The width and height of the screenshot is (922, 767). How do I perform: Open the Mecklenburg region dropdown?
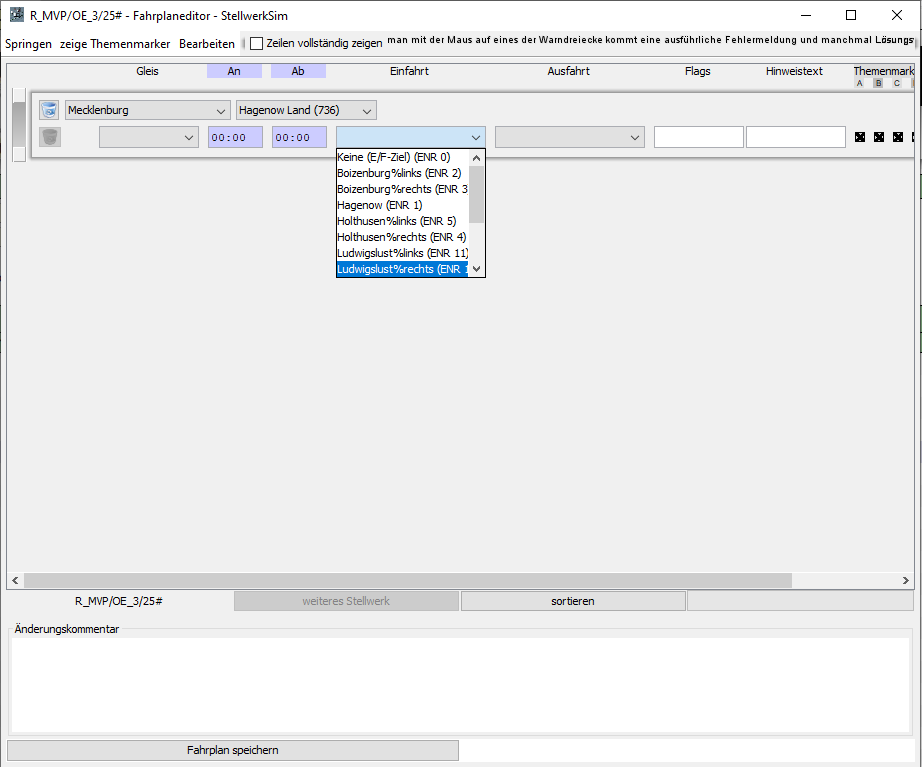click(147, 110)
